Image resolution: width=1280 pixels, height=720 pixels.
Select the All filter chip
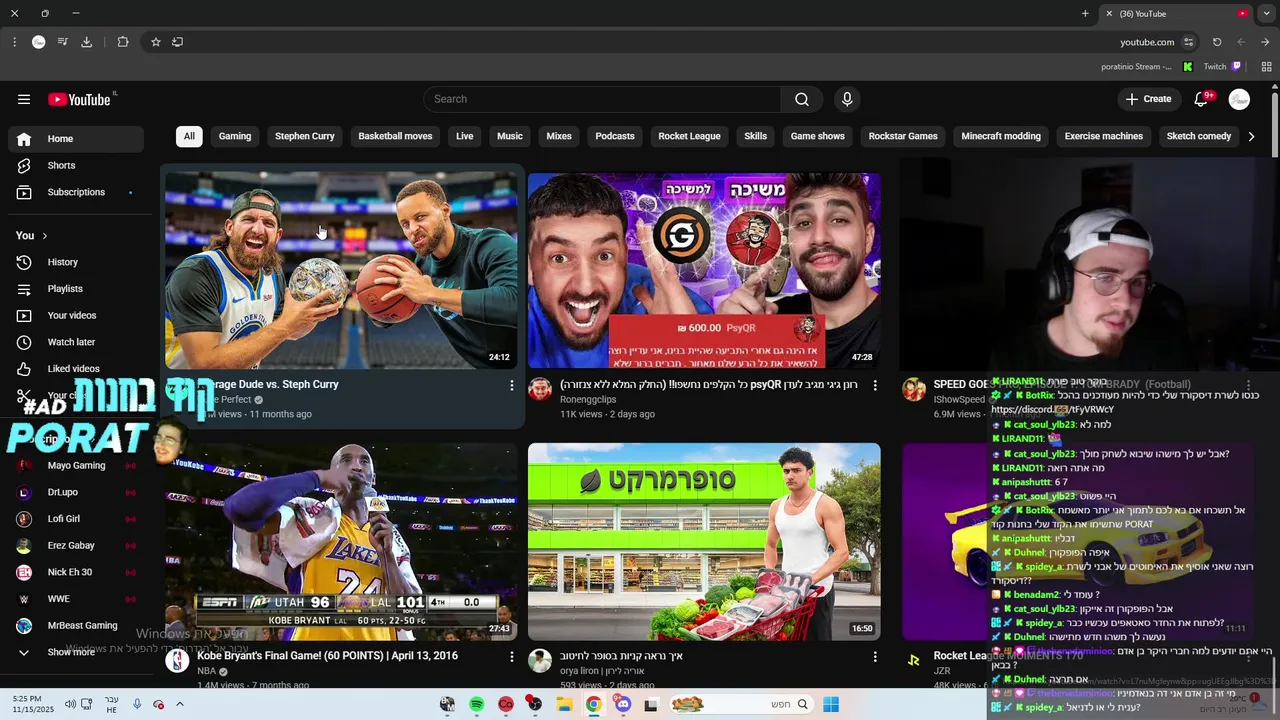click(189, 136)
